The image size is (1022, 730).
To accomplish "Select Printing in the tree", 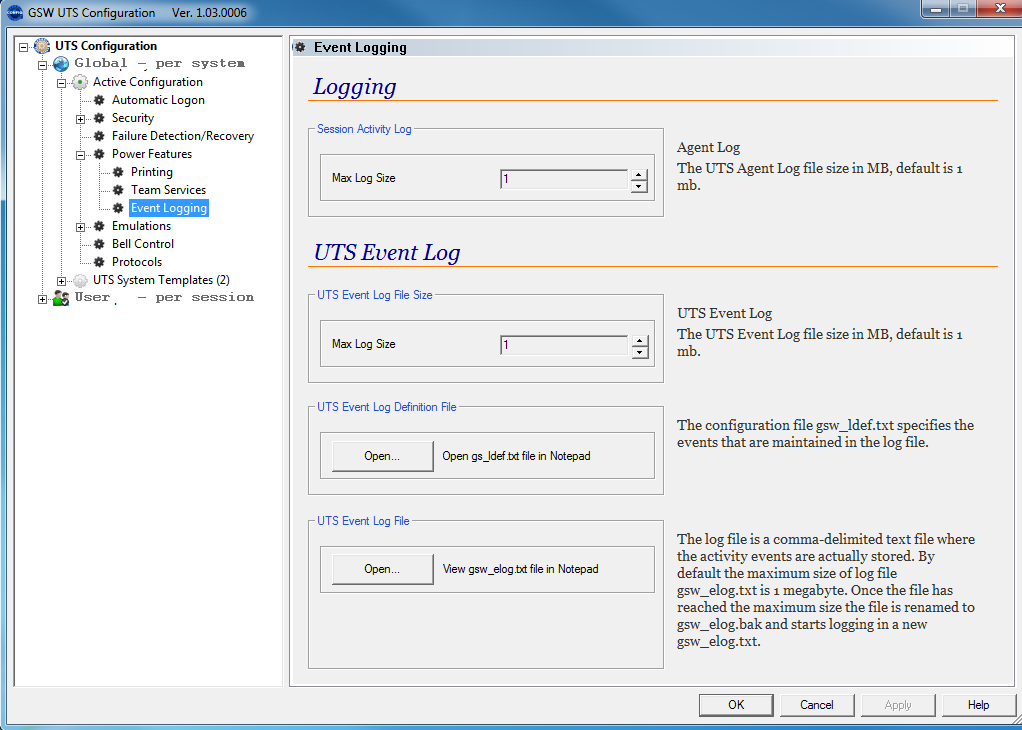I will [152, 172].
